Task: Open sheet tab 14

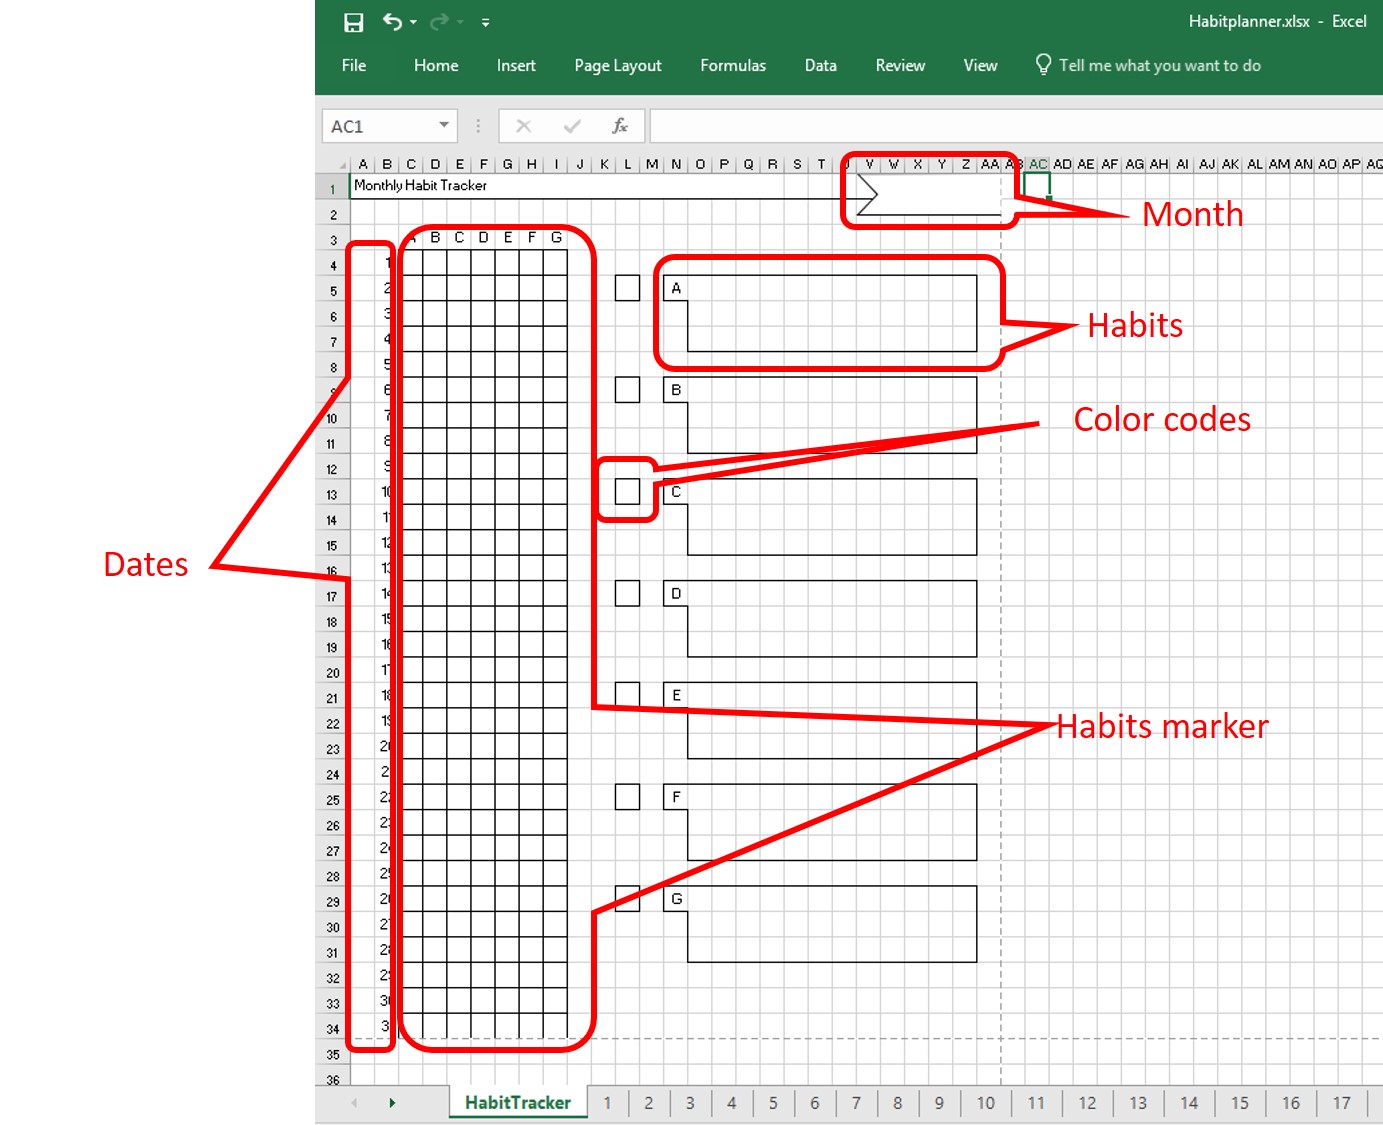Action: pos(1189,1102)
